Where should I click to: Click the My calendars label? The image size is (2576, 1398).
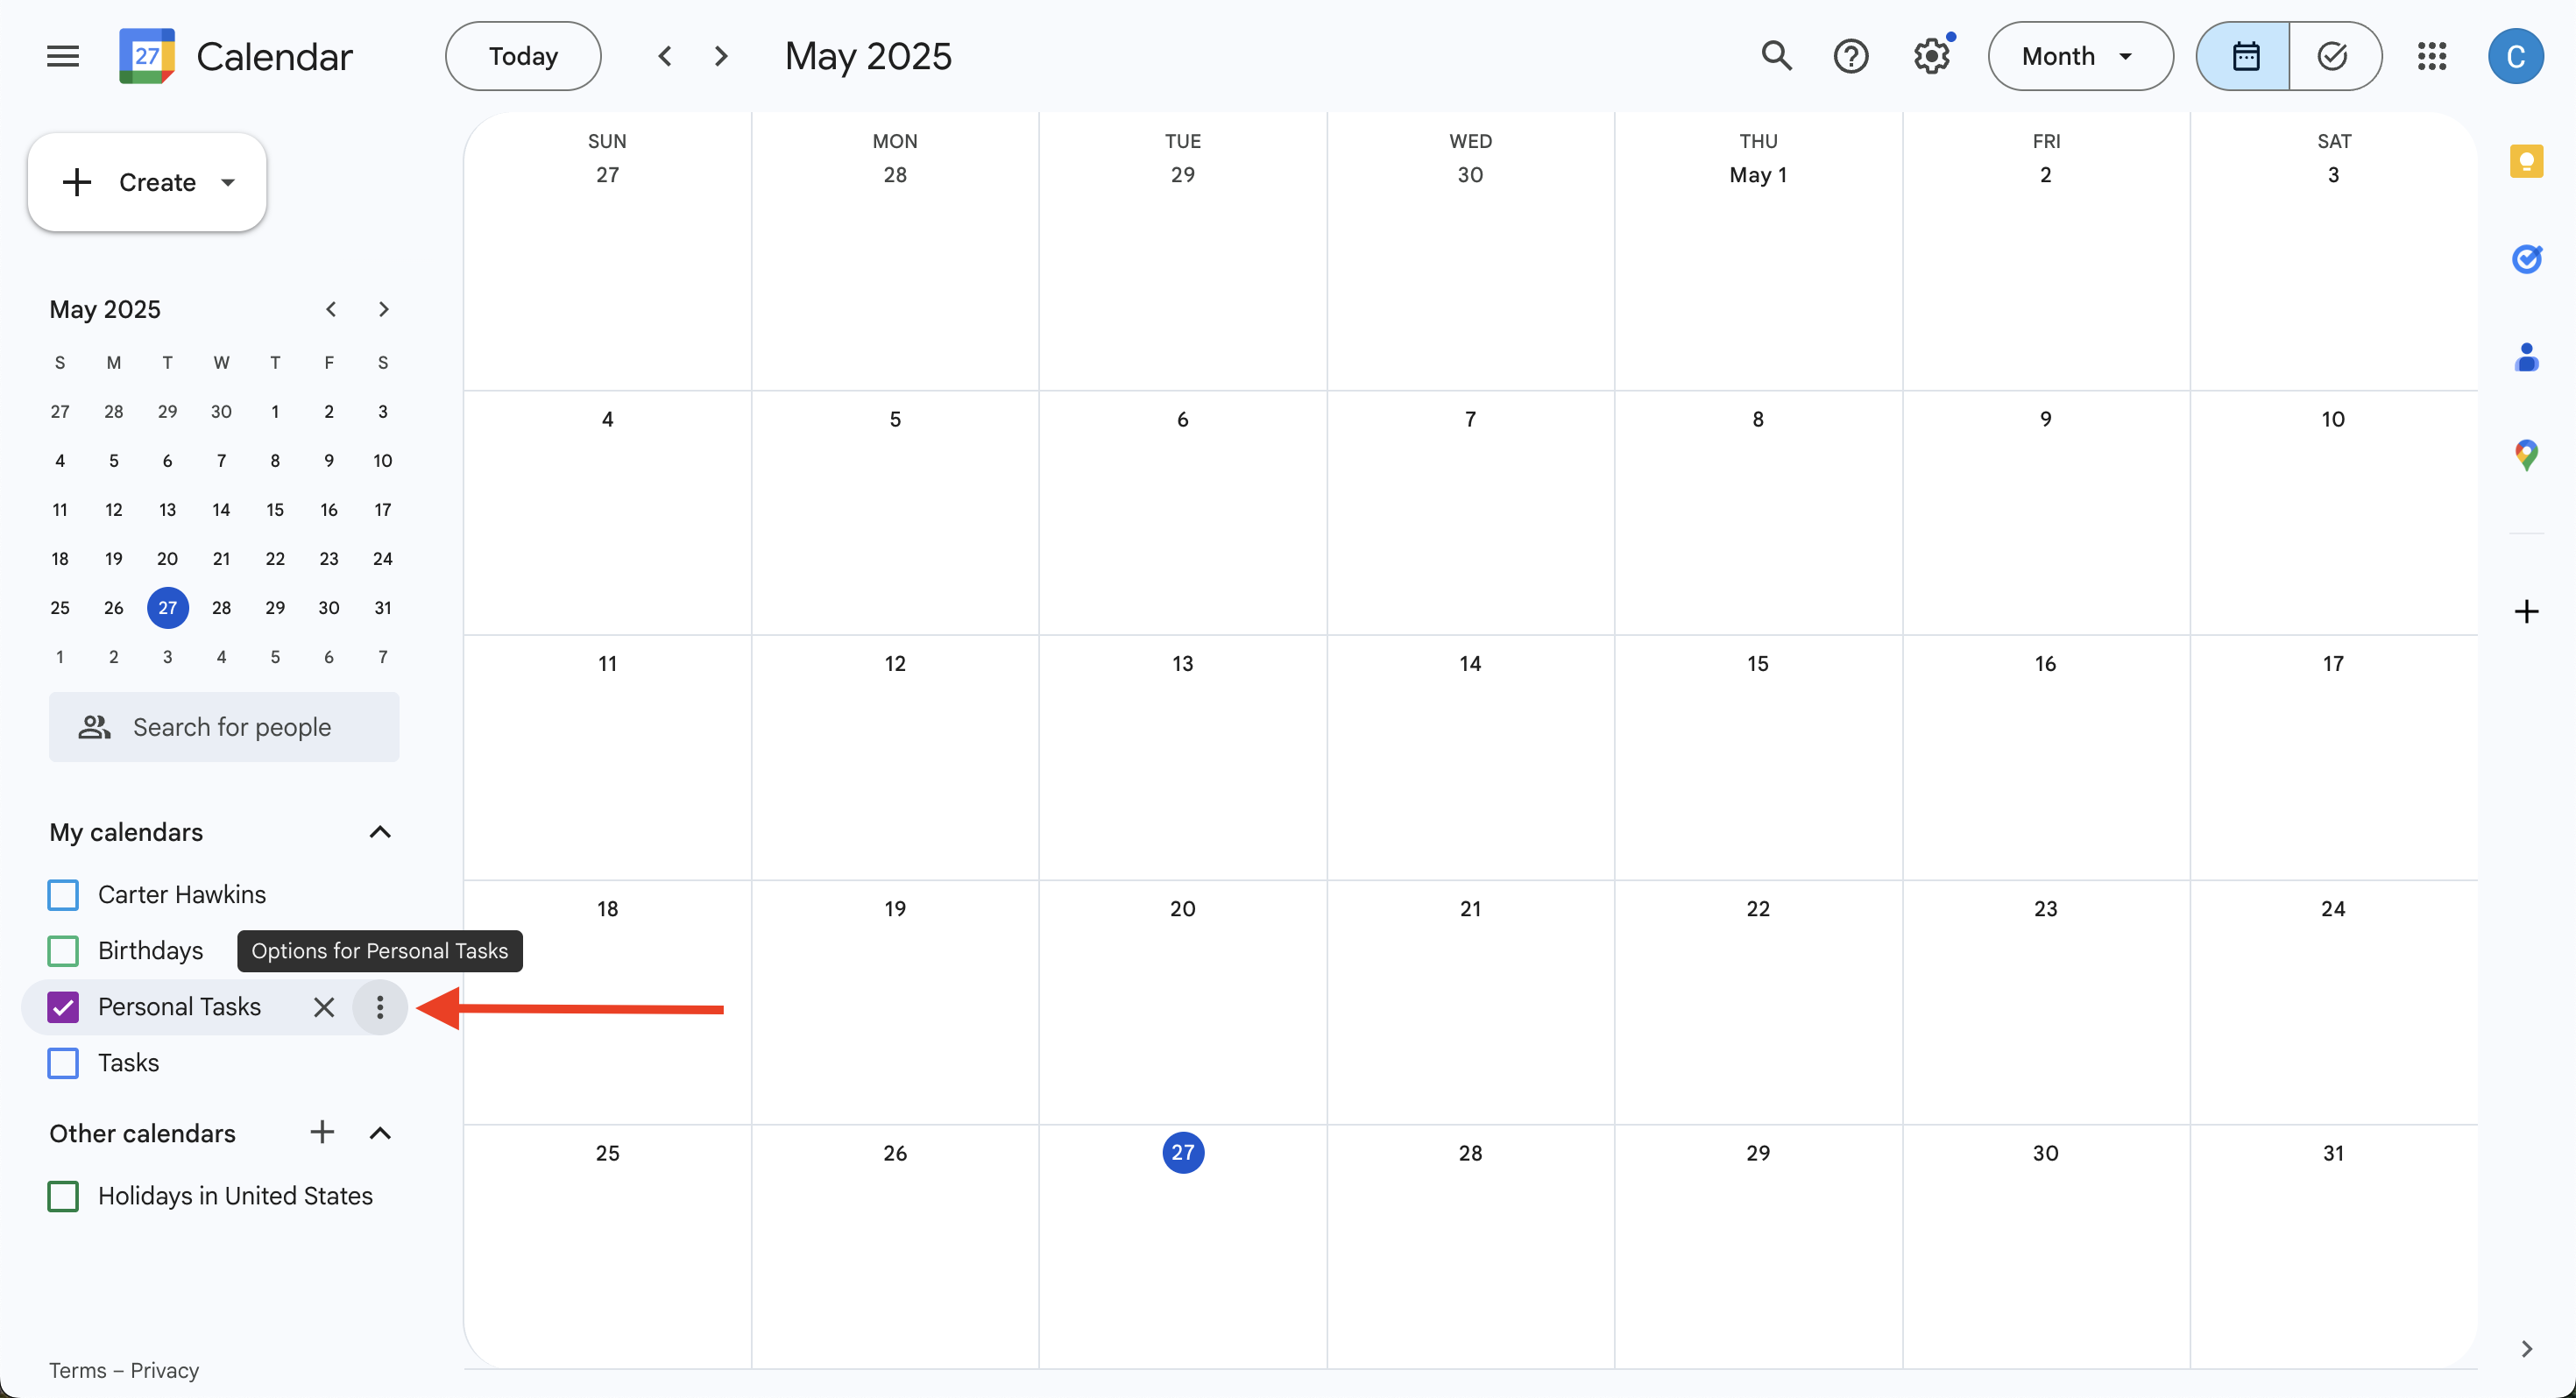(126, 832)
